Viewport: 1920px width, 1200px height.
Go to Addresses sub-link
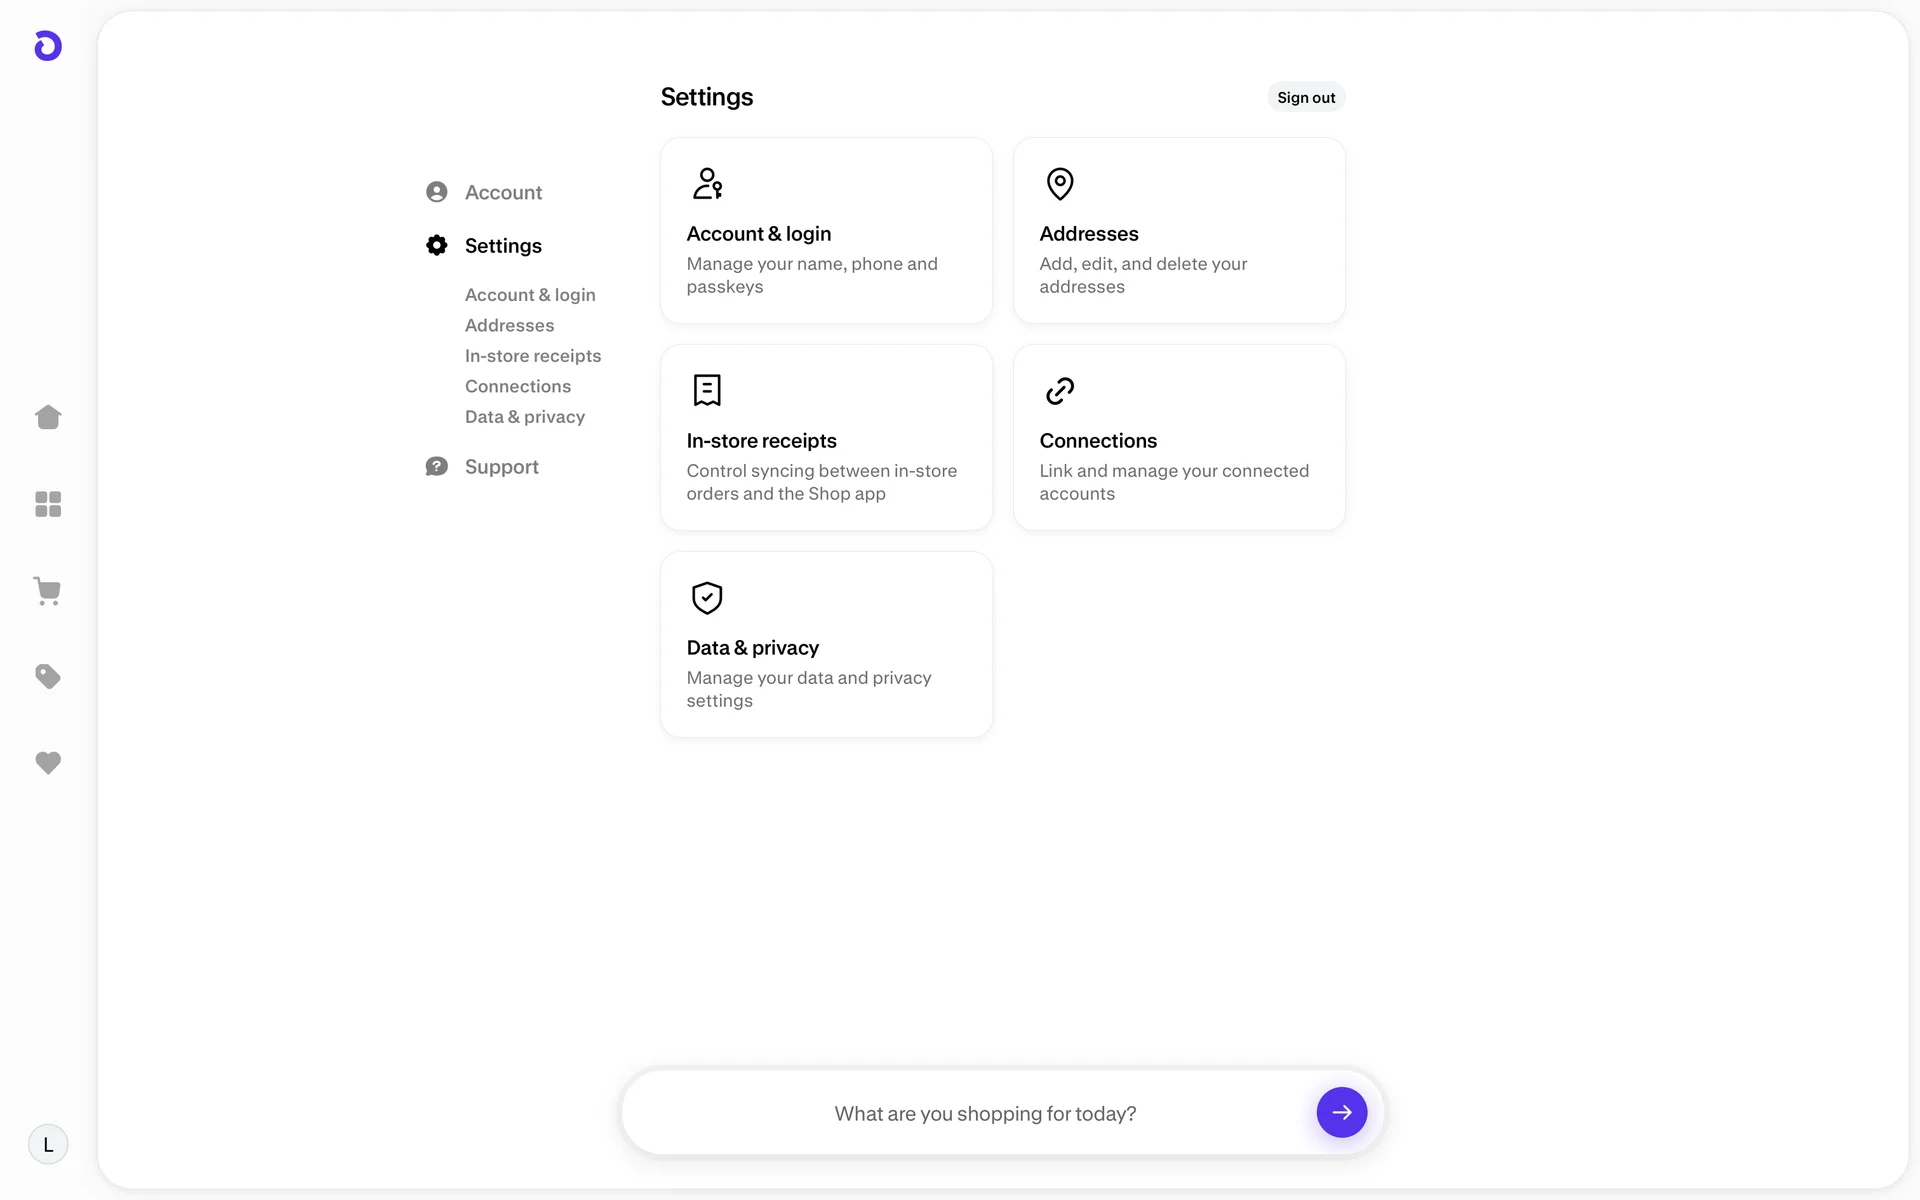coord(509,325)
